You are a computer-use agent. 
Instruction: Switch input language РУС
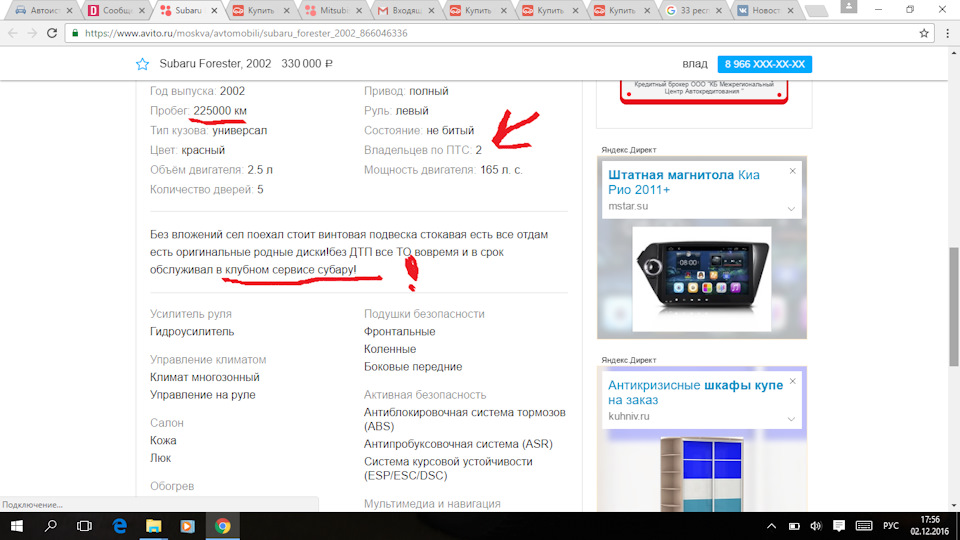(891, 526)
